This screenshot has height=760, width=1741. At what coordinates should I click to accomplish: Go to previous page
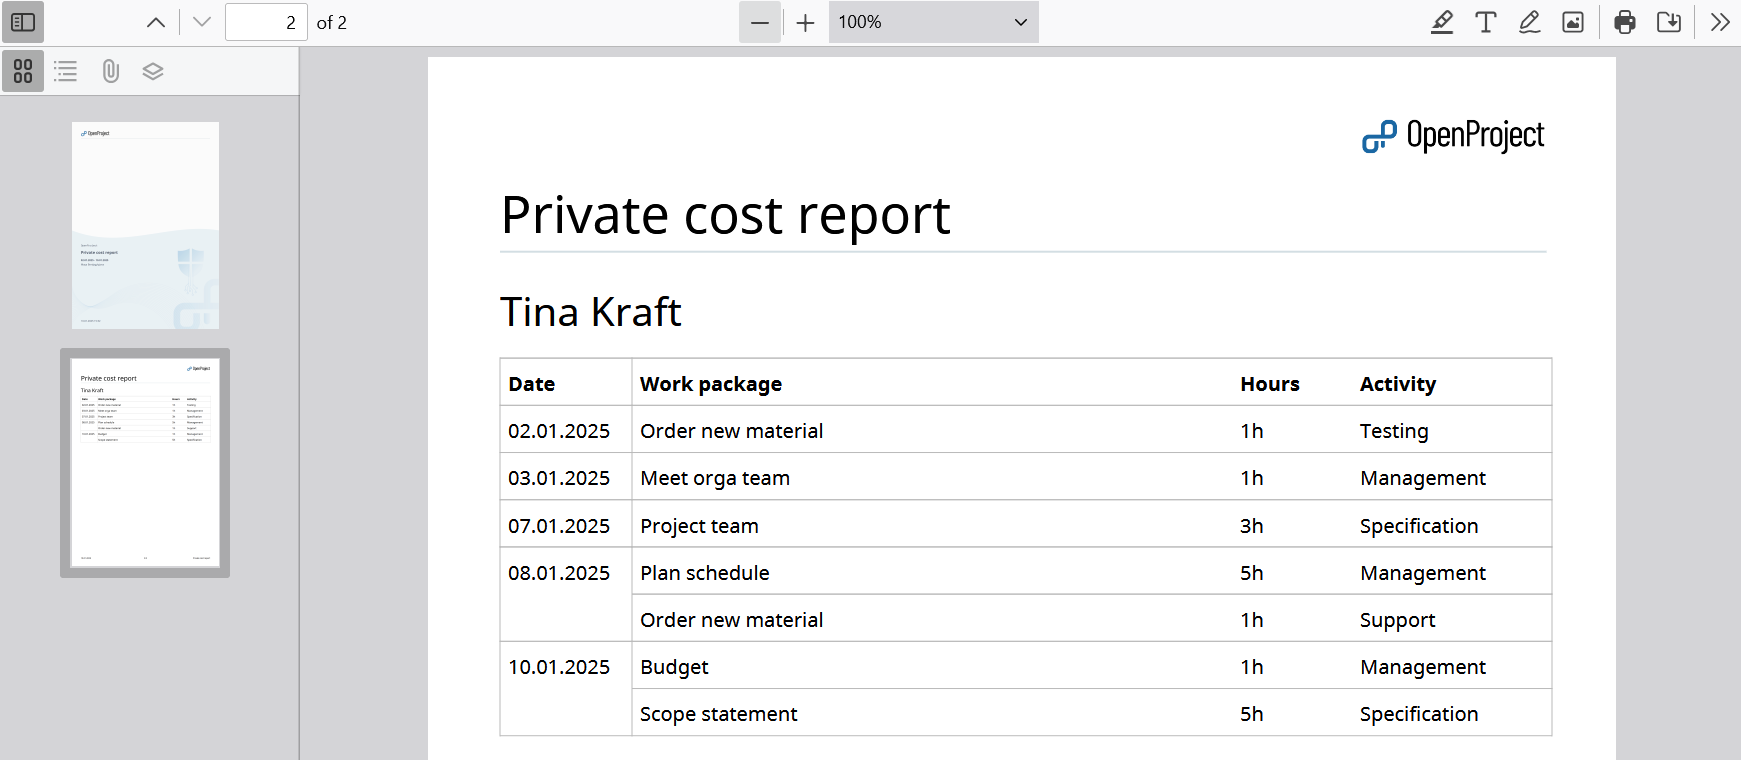(156, 22)
